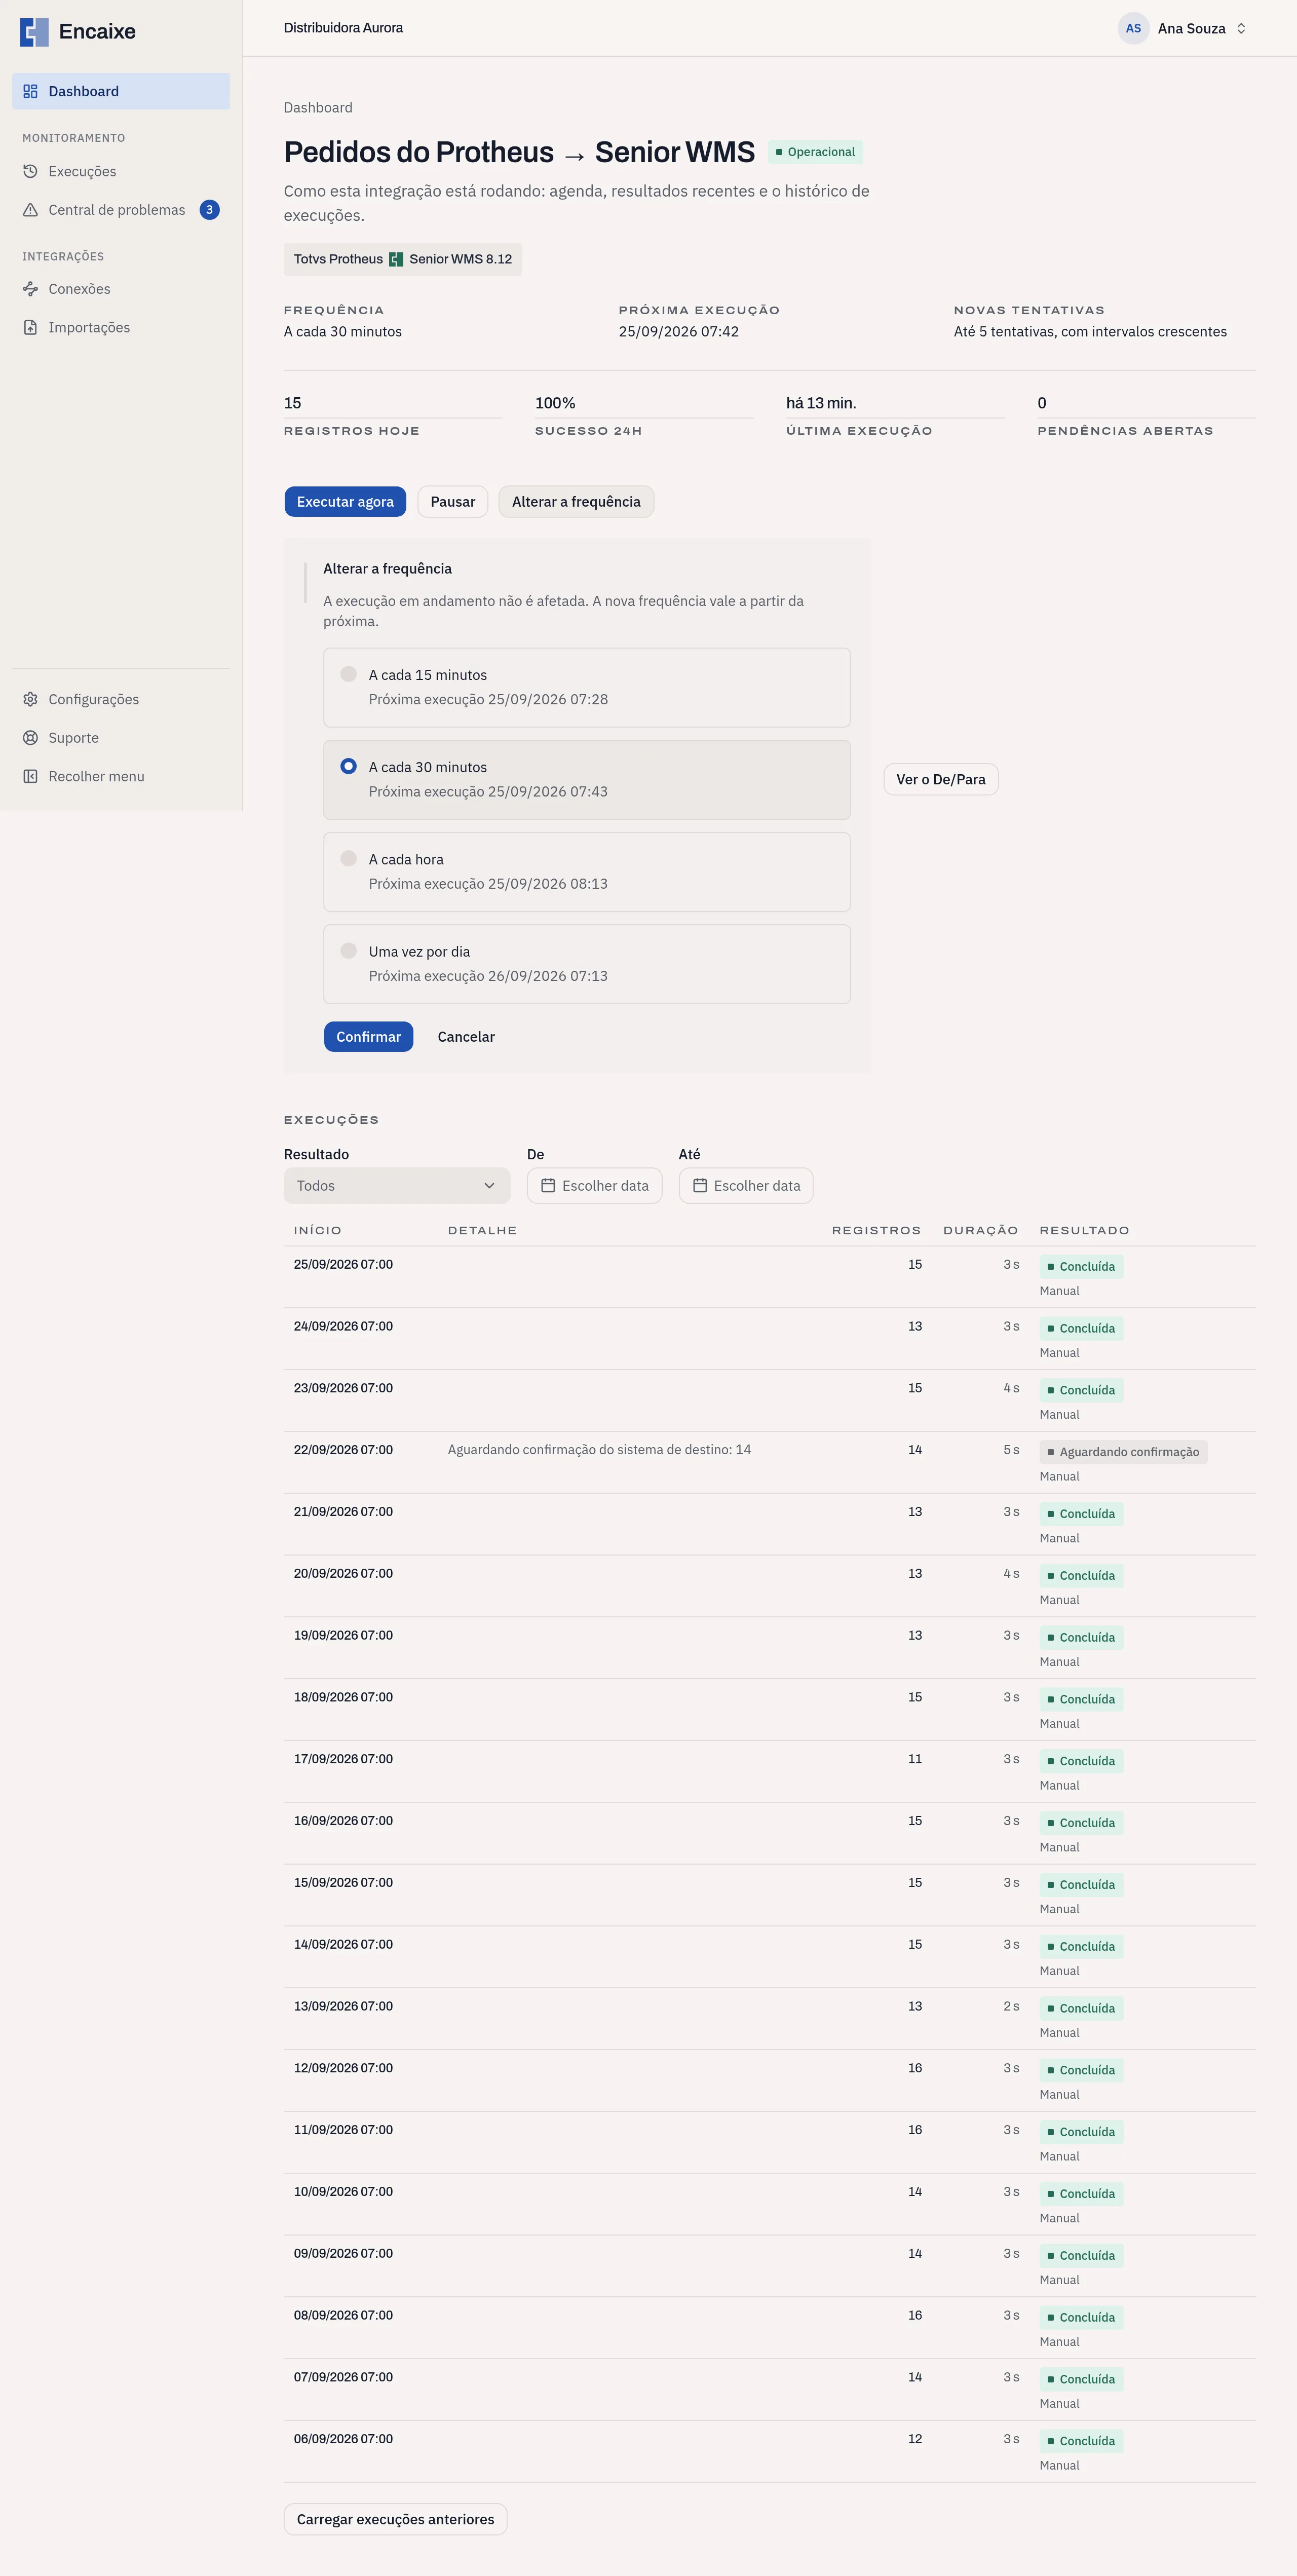Click the Encaixe logo icon

34,32
